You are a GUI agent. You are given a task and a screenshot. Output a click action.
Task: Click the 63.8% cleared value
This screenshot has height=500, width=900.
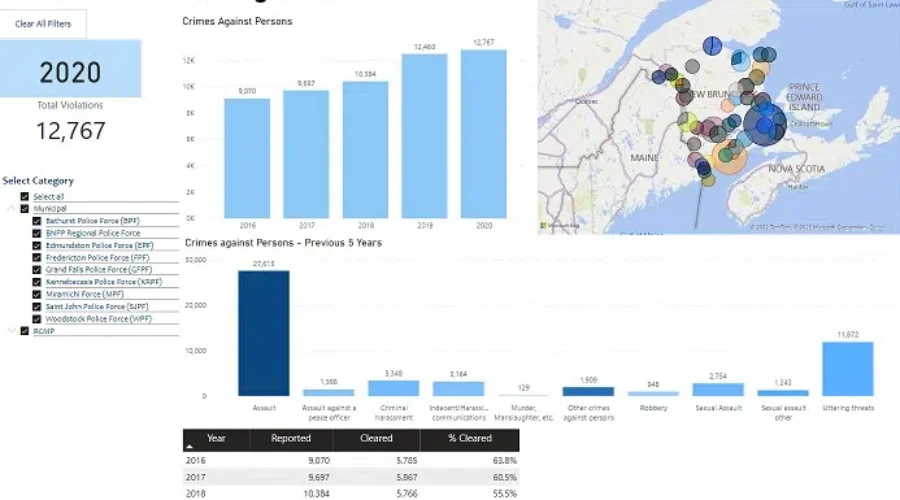pos(505,460)
